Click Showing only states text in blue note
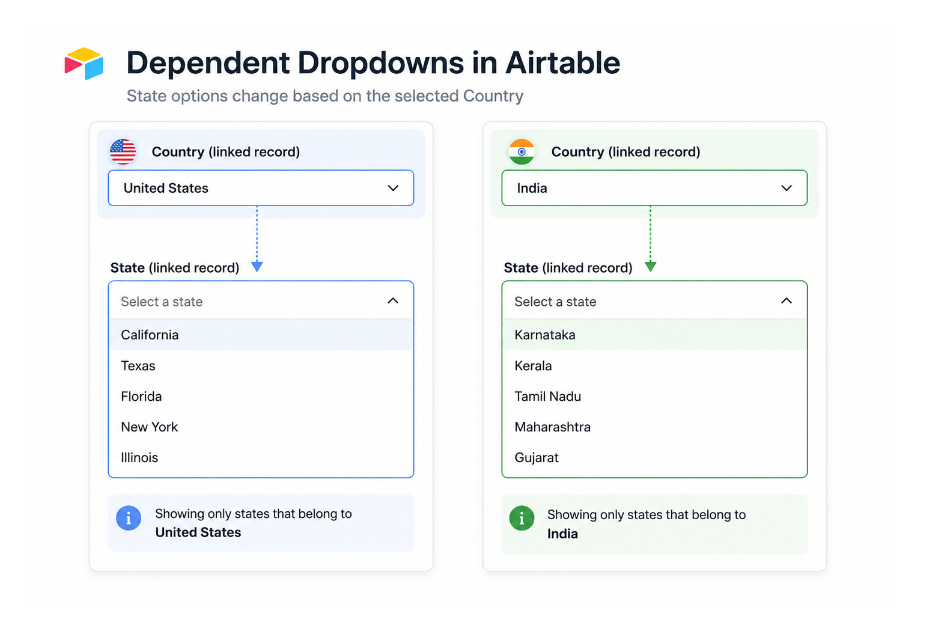The image size is (925, 636). coord(254,514)
